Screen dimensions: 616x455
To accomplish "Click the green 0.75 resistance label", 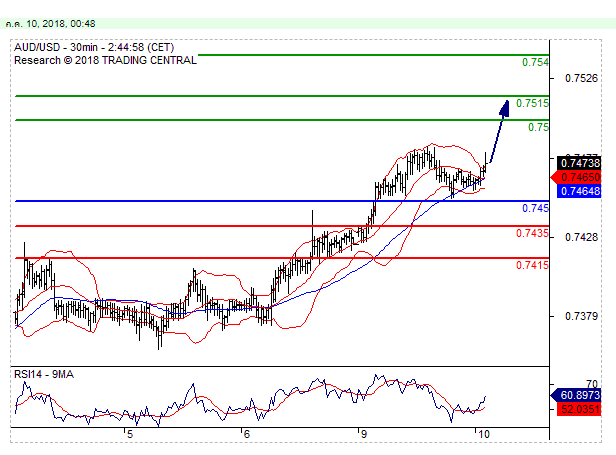I will coord(538,127).
